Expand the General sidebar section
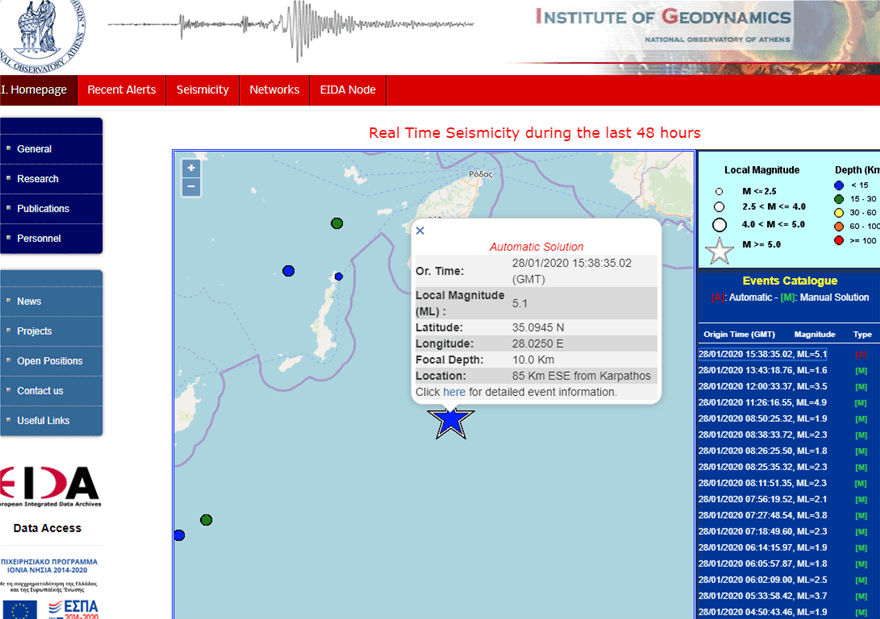 pos(51,149)
